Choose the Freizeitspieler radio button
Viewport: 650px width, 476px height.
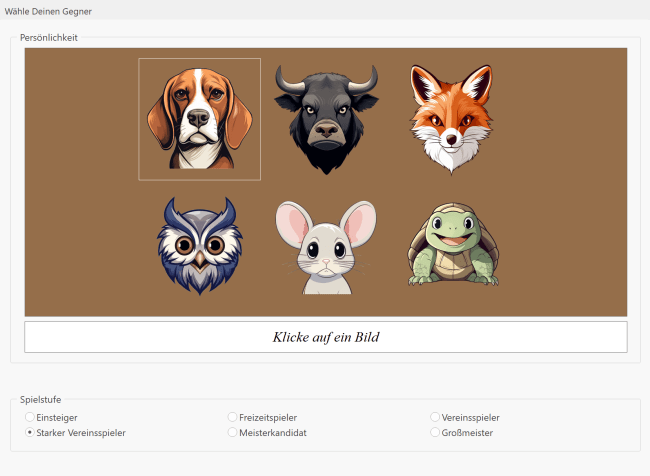tap(232, 417)
